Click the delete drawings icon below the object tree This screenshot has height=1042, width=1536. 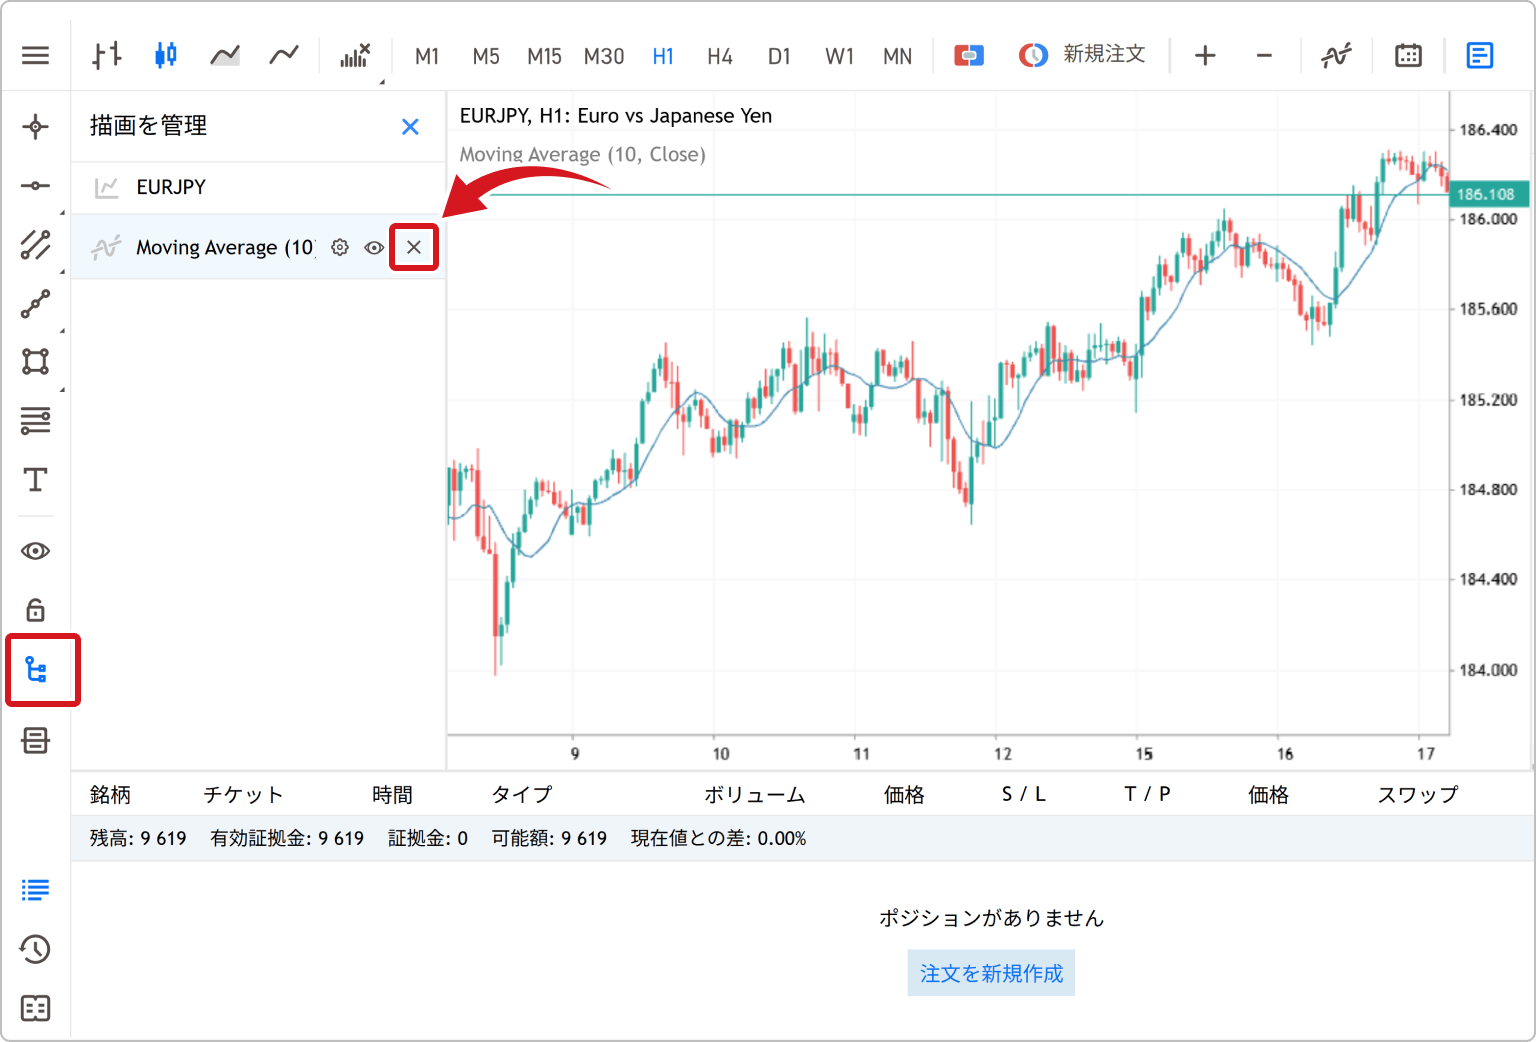pos(35,740)
